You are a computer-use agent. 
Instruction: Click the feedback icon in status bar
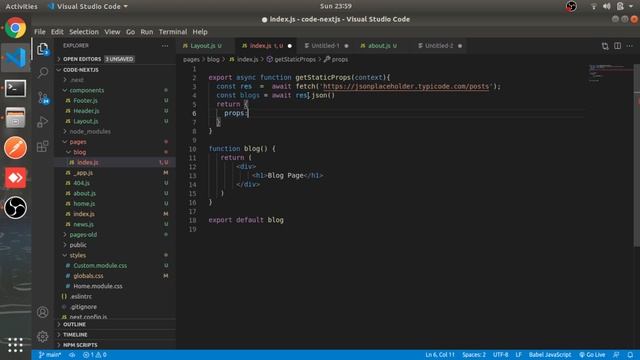click(616, 355)
